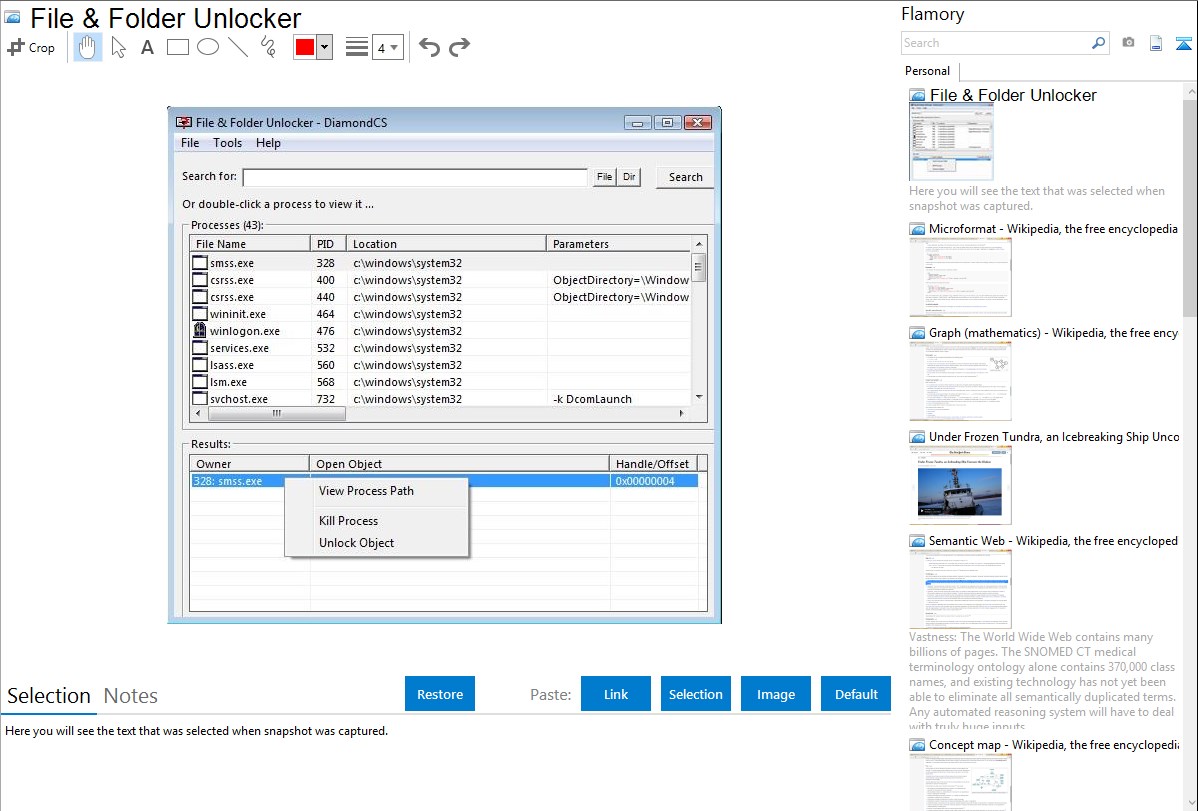1198x811 pixels.
Task: Open the File menu in Unlocker
Action: click(x=190, y=143)
